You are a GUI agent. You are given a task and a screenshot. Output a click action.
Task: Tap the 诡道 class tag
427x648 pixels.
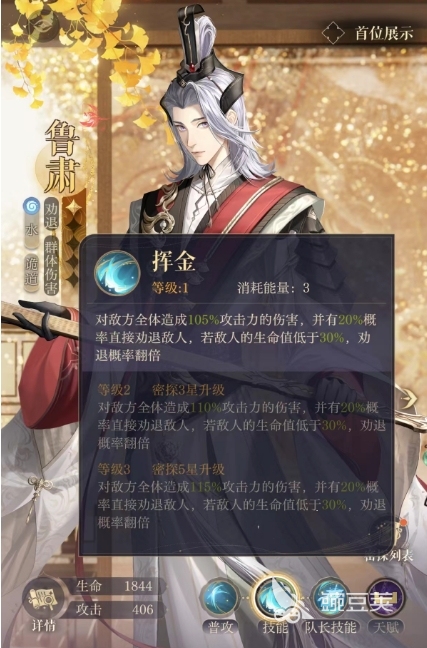[32, 272]
